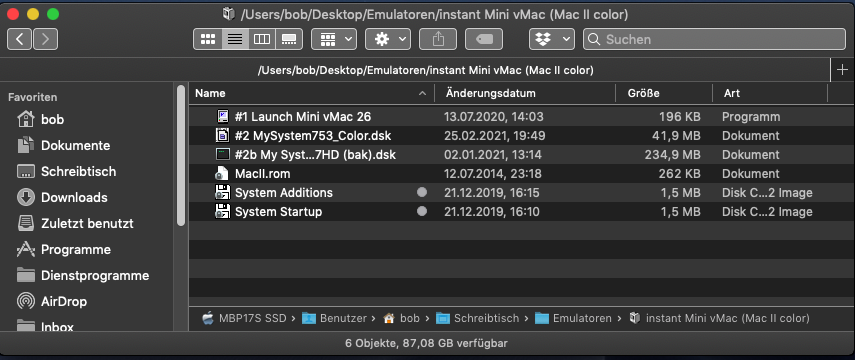Switch to column view
This screenshot has width=855, height=360.
tap(262, 39)
